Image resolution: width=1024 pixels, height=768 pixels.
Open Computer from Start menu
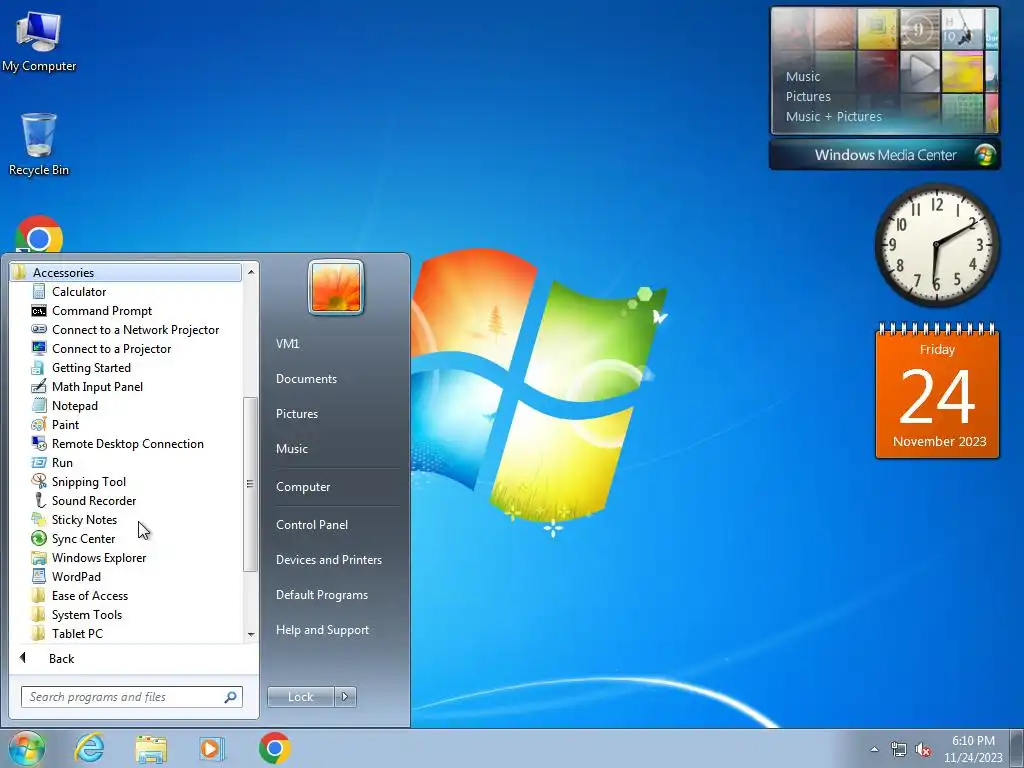303,487
